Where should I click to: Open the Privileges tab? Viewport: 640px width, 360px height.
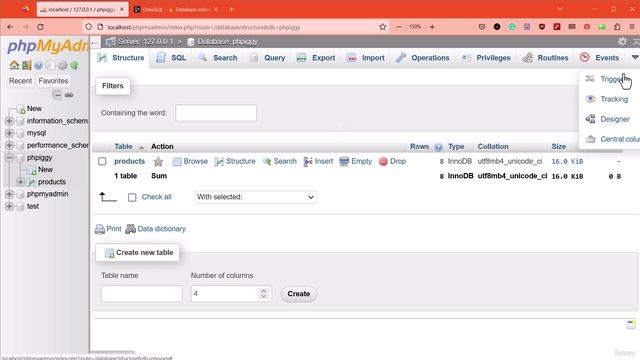[486, 58]
